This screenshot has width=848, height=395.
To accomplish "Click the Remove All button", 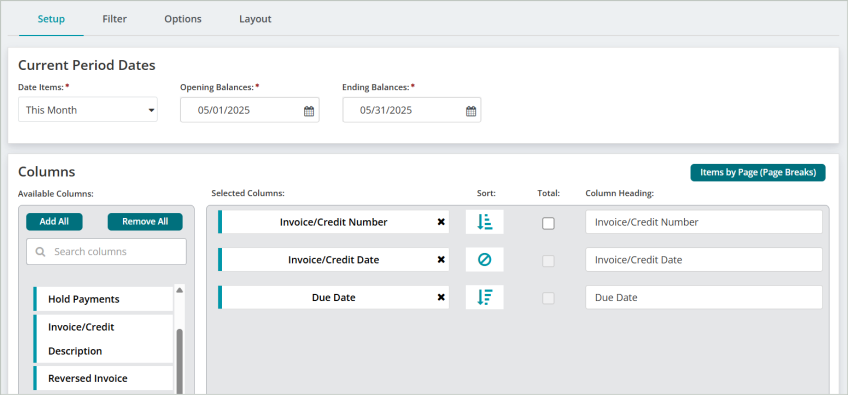I will pos(145,222).
